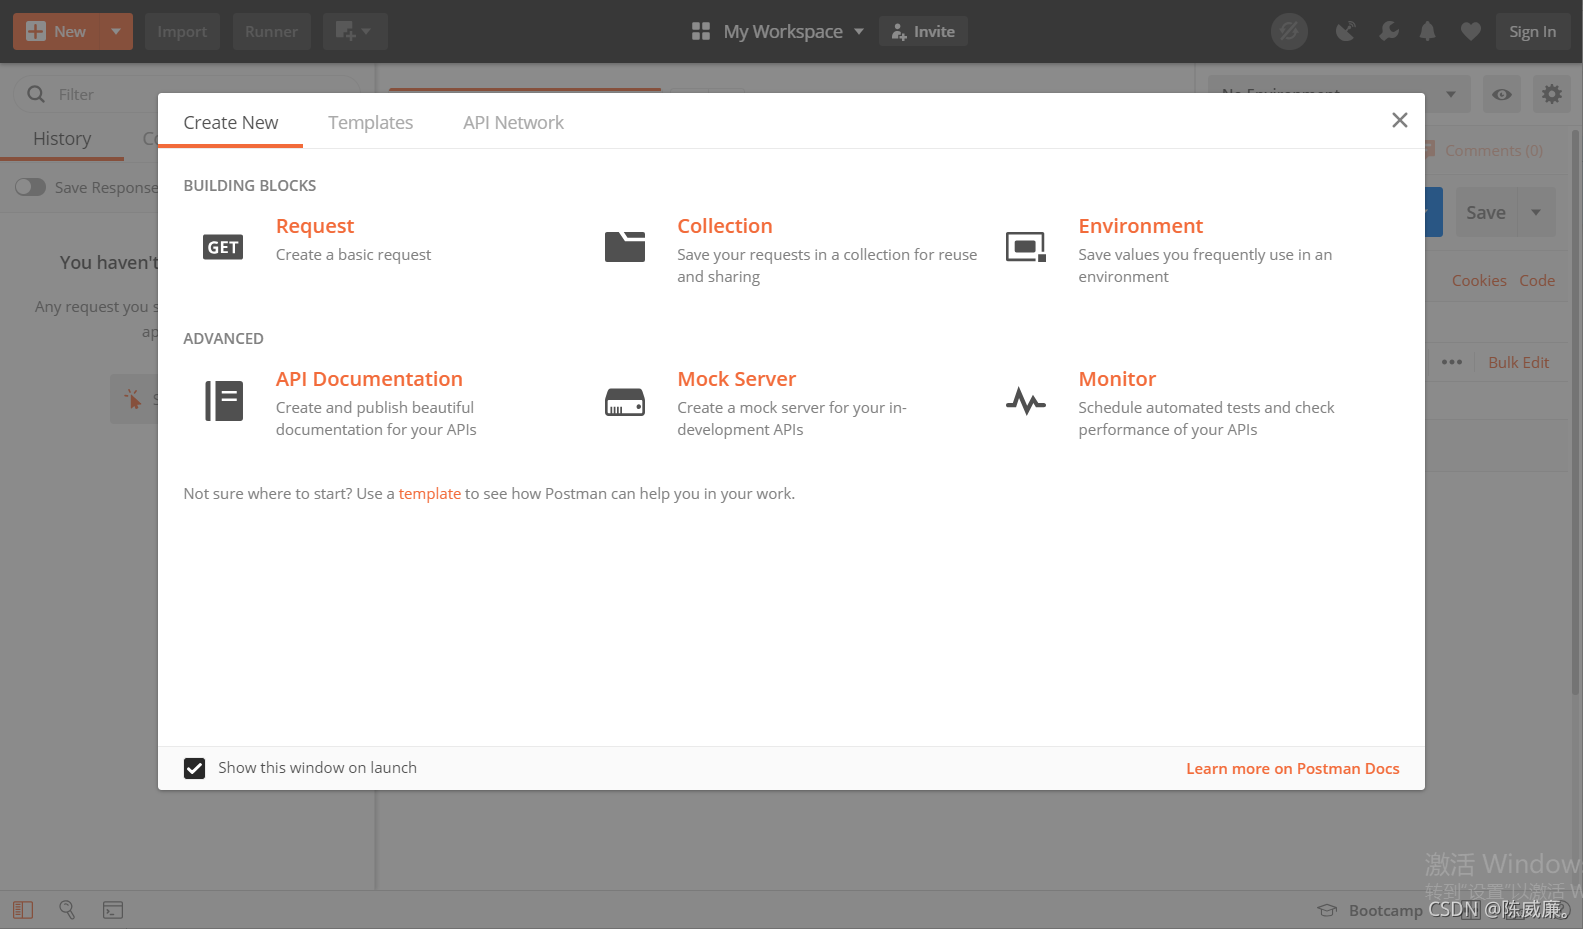
Task: Switch to the API Network tab
Action: [x=513, y=122]
